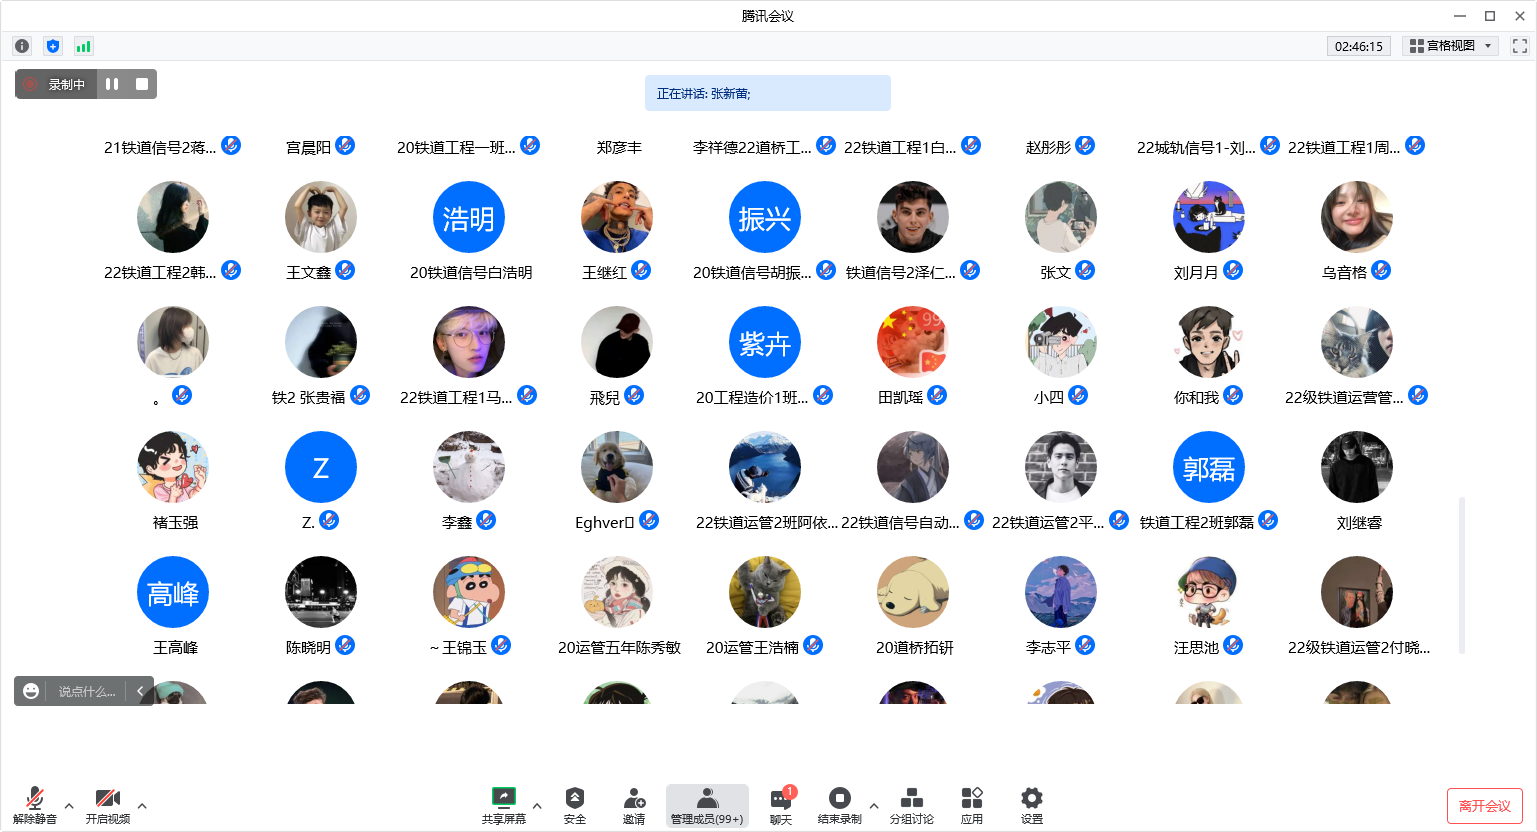Image resolution: width=1537 pixels, height=832 pixels.
Task: Click the blue security shield icon
Action: point(53,46)
